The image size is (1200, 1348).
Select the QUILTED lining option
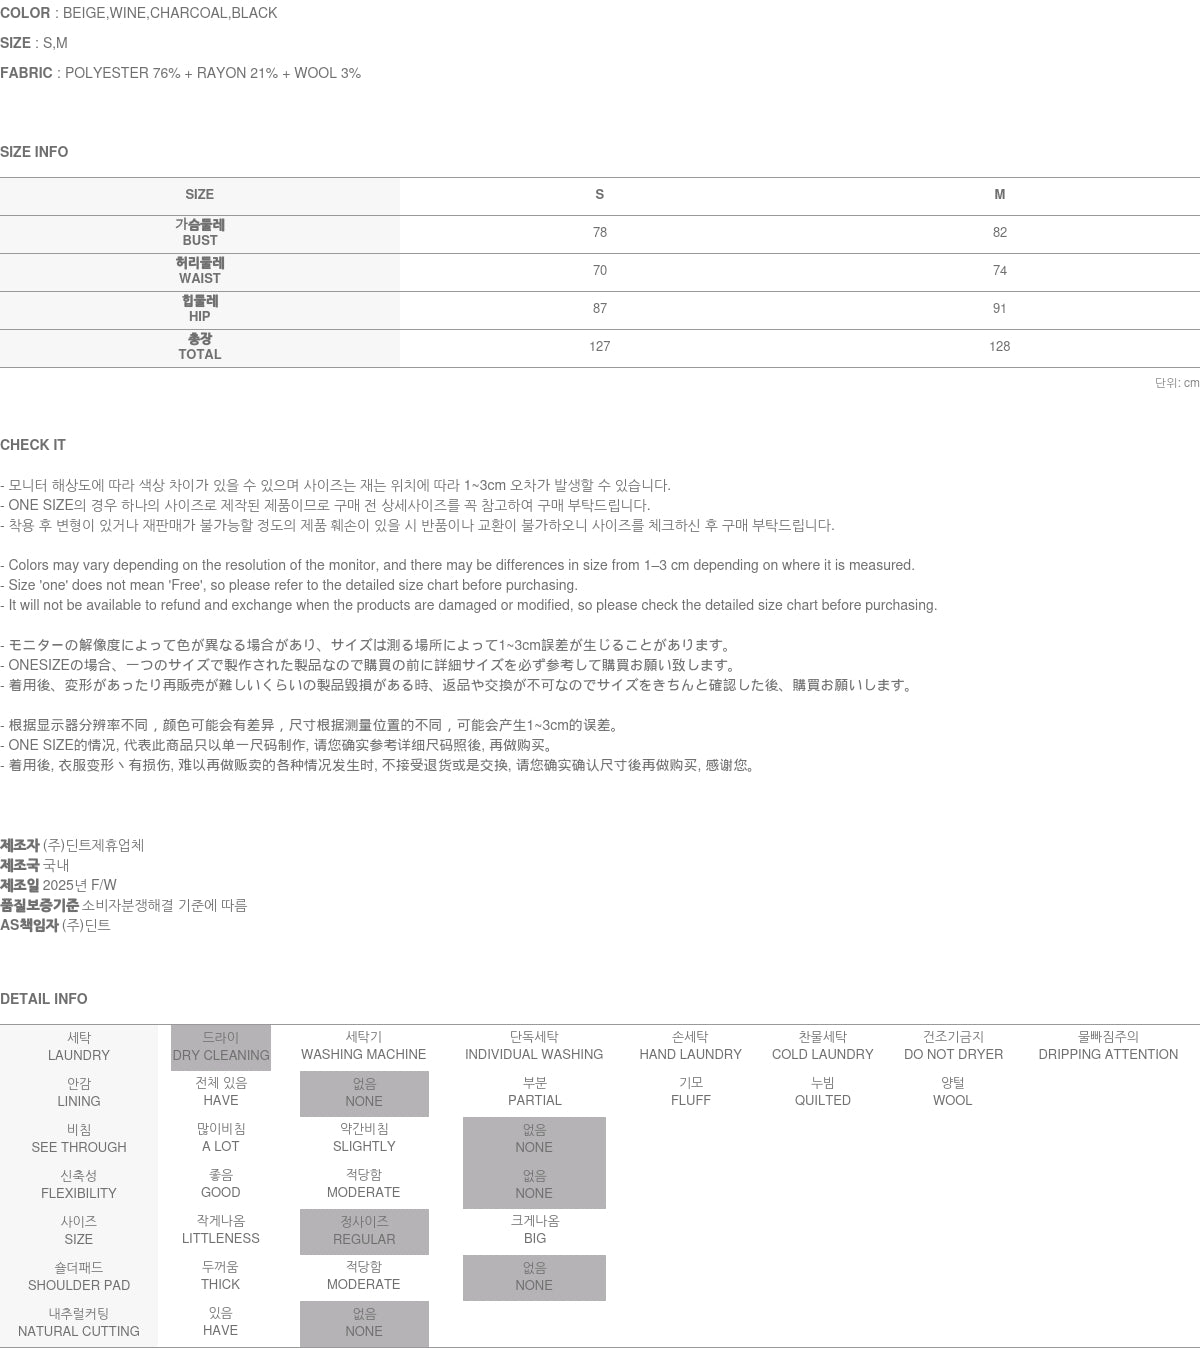pyautogui.click(x=822, y=1092)
